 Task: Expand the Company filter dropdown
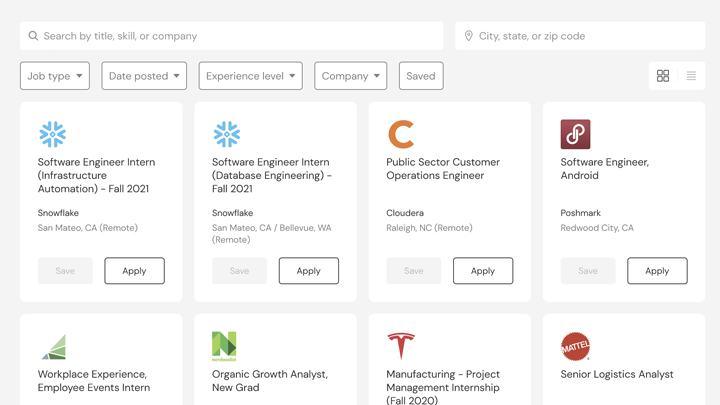[x=350, y=76]
